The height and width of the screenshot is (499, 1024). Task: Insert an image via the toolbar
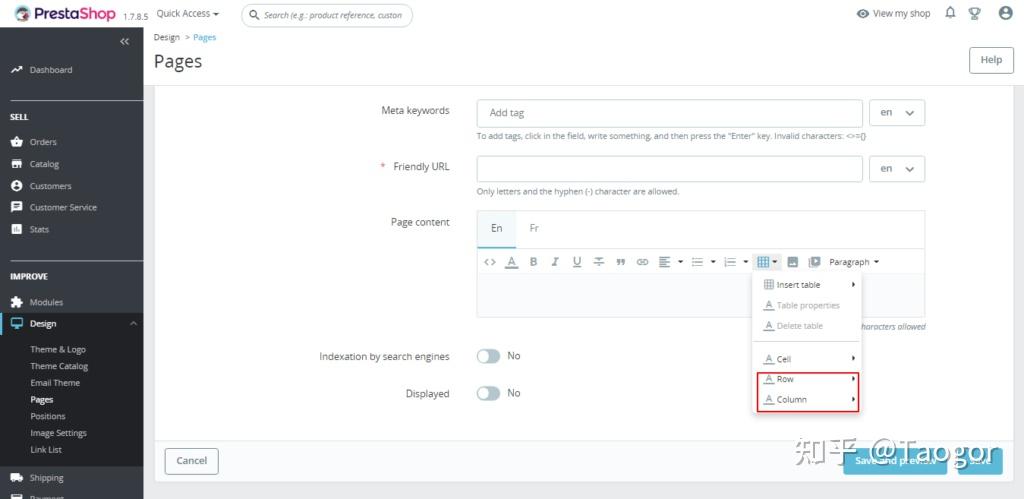(793, 262)
